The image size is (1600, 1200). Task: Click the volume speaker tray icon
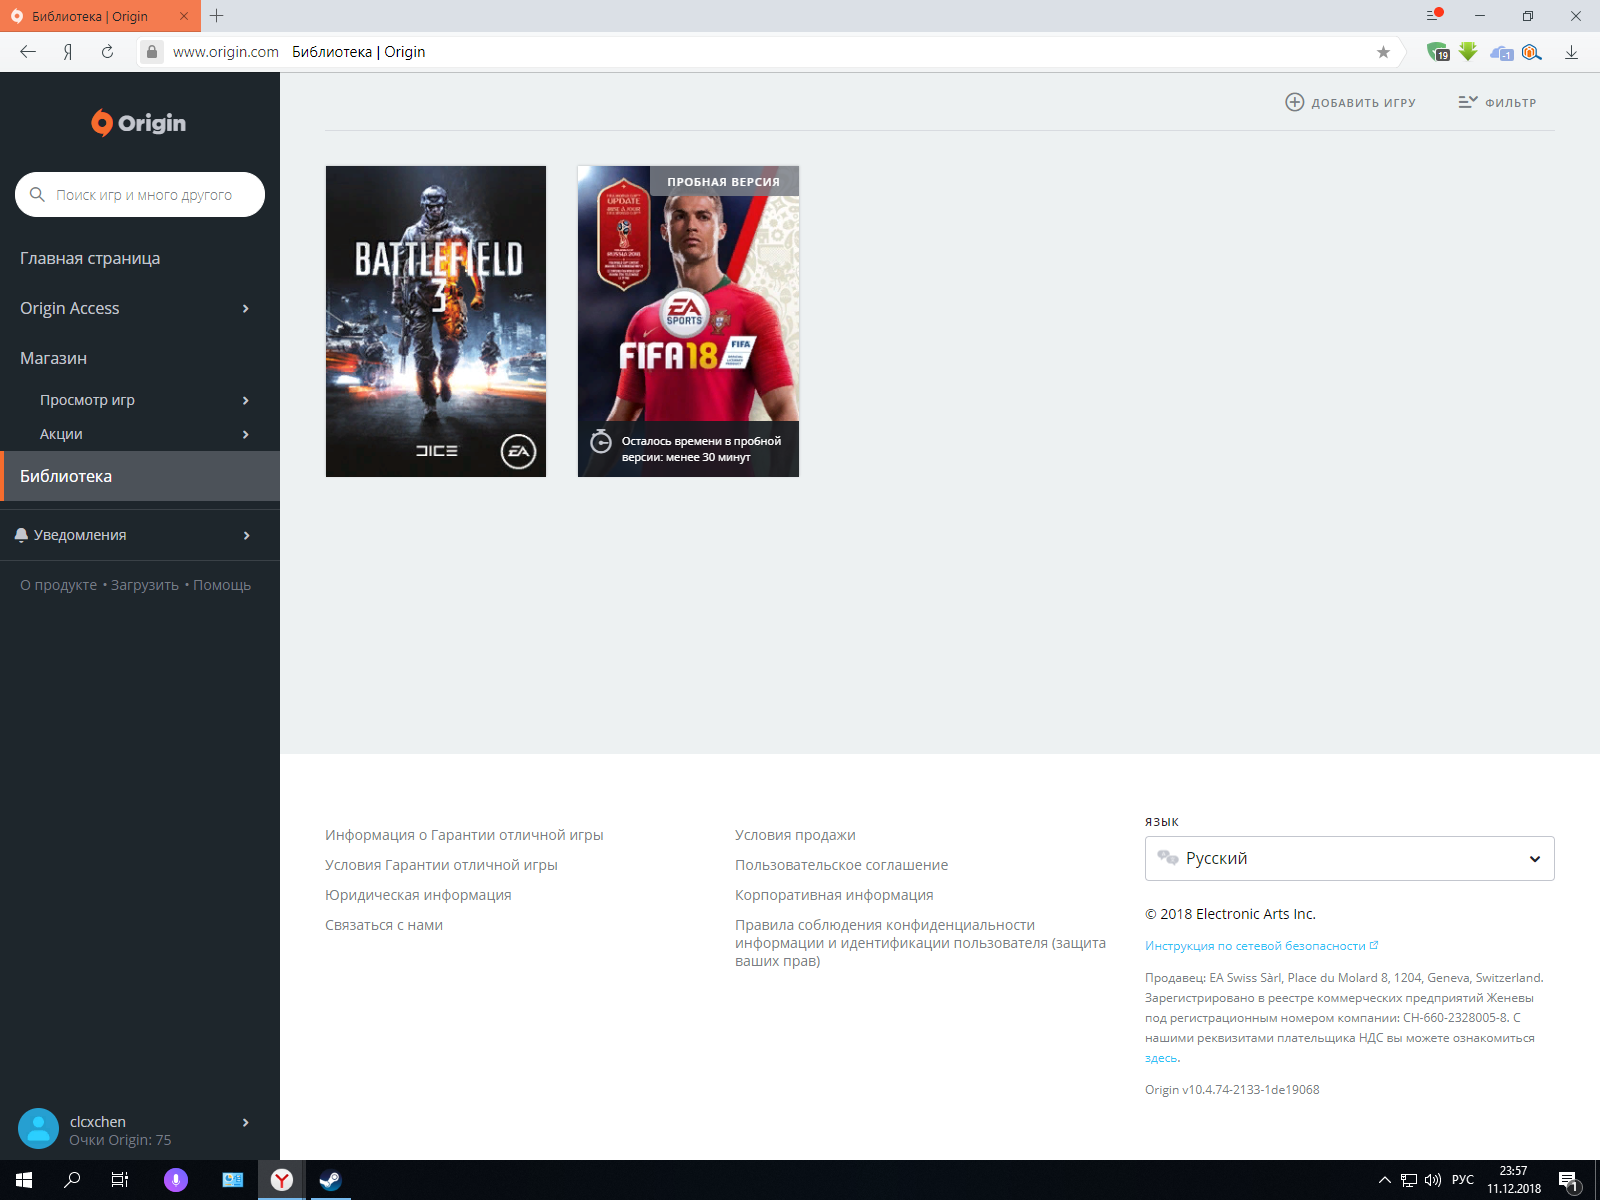[x=1433, y=1180]
